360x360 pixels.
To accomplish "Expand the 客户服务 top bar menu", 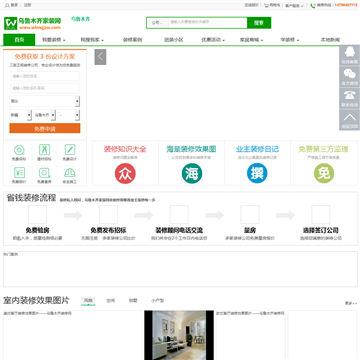I will [294, 6].
